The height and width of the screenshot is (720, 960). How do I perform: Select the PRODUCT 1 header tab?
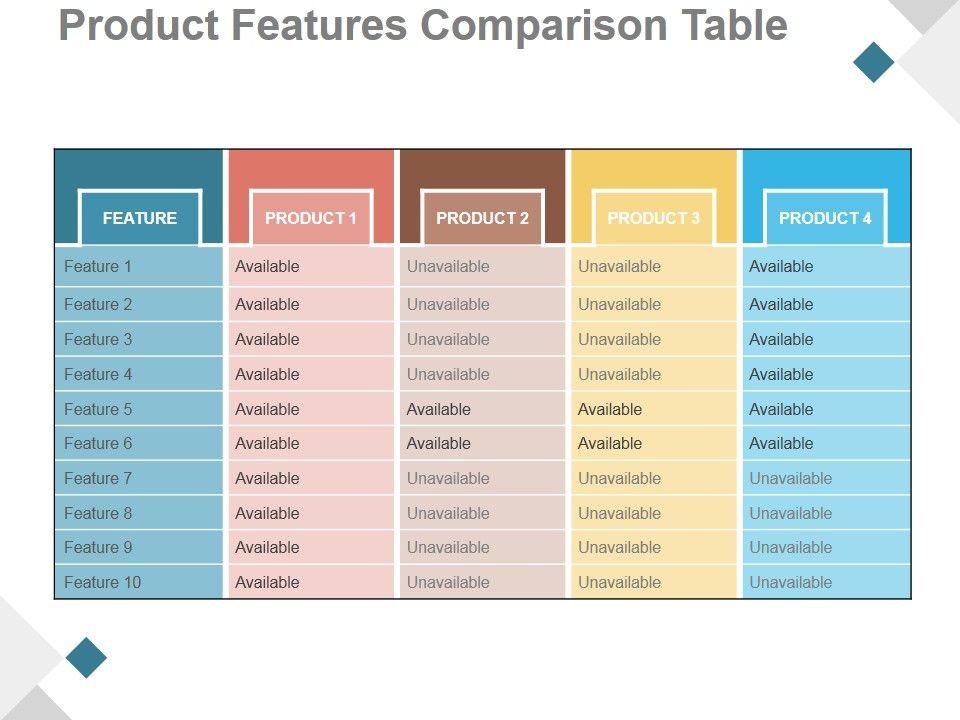[311, 218]
